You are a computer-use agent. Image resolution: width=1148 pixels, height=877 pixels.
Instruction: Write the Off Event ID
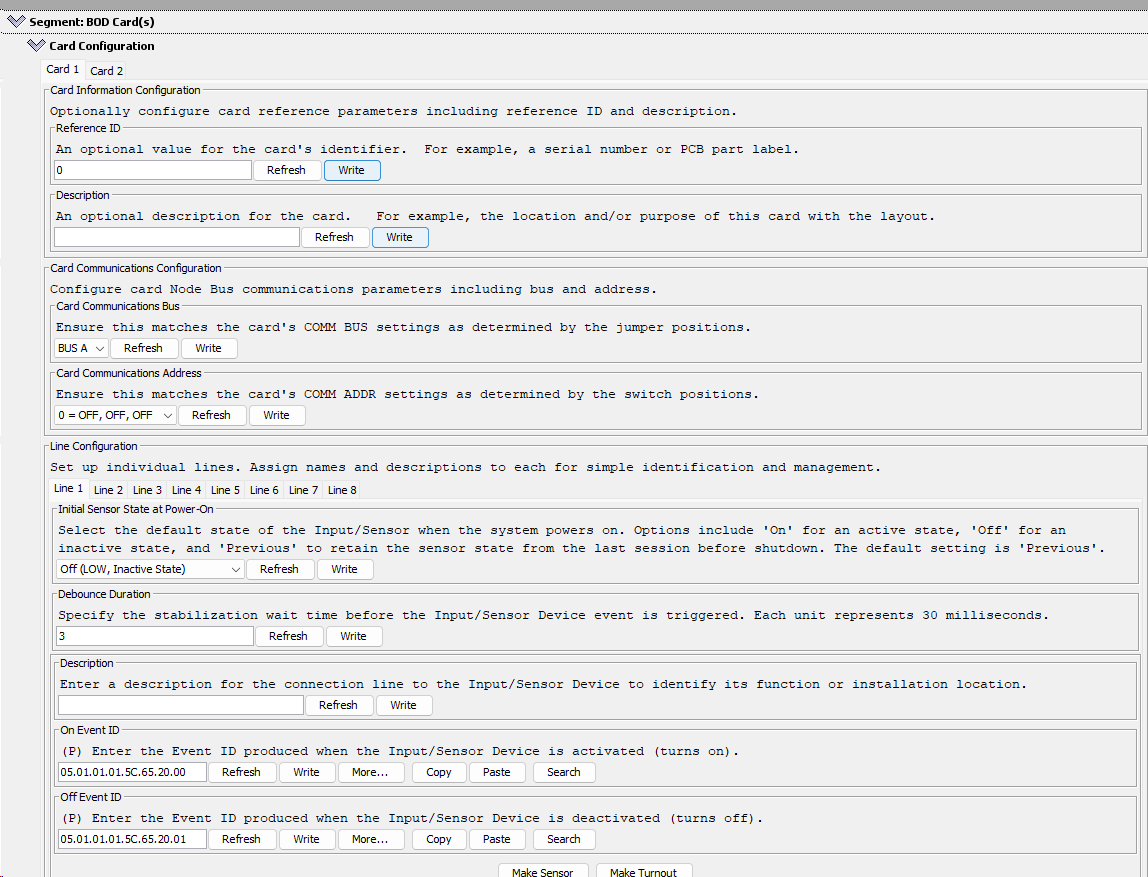(x=307, y=840)
